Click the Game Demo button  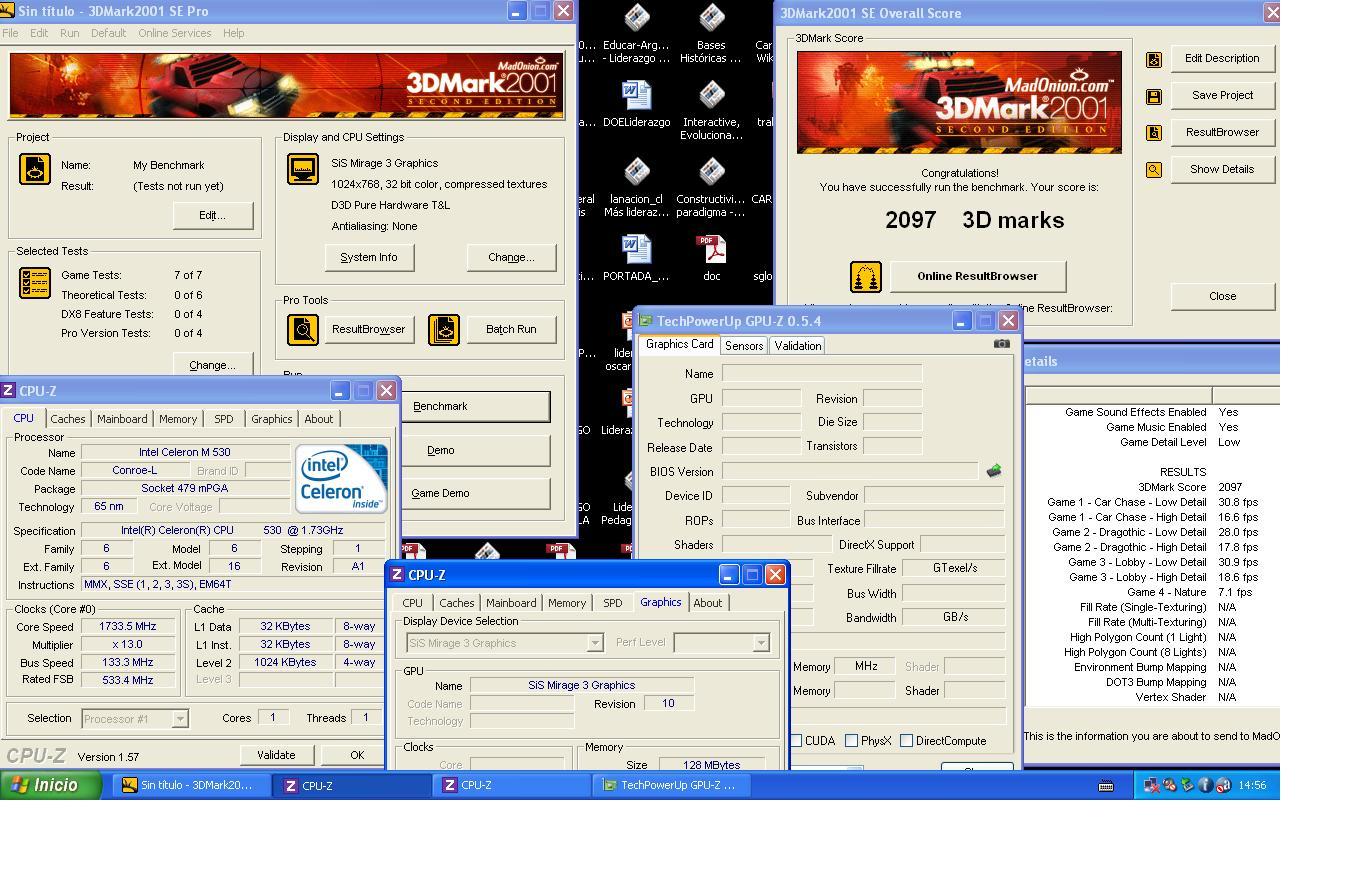pyautogui.click(x=475, y=493)
